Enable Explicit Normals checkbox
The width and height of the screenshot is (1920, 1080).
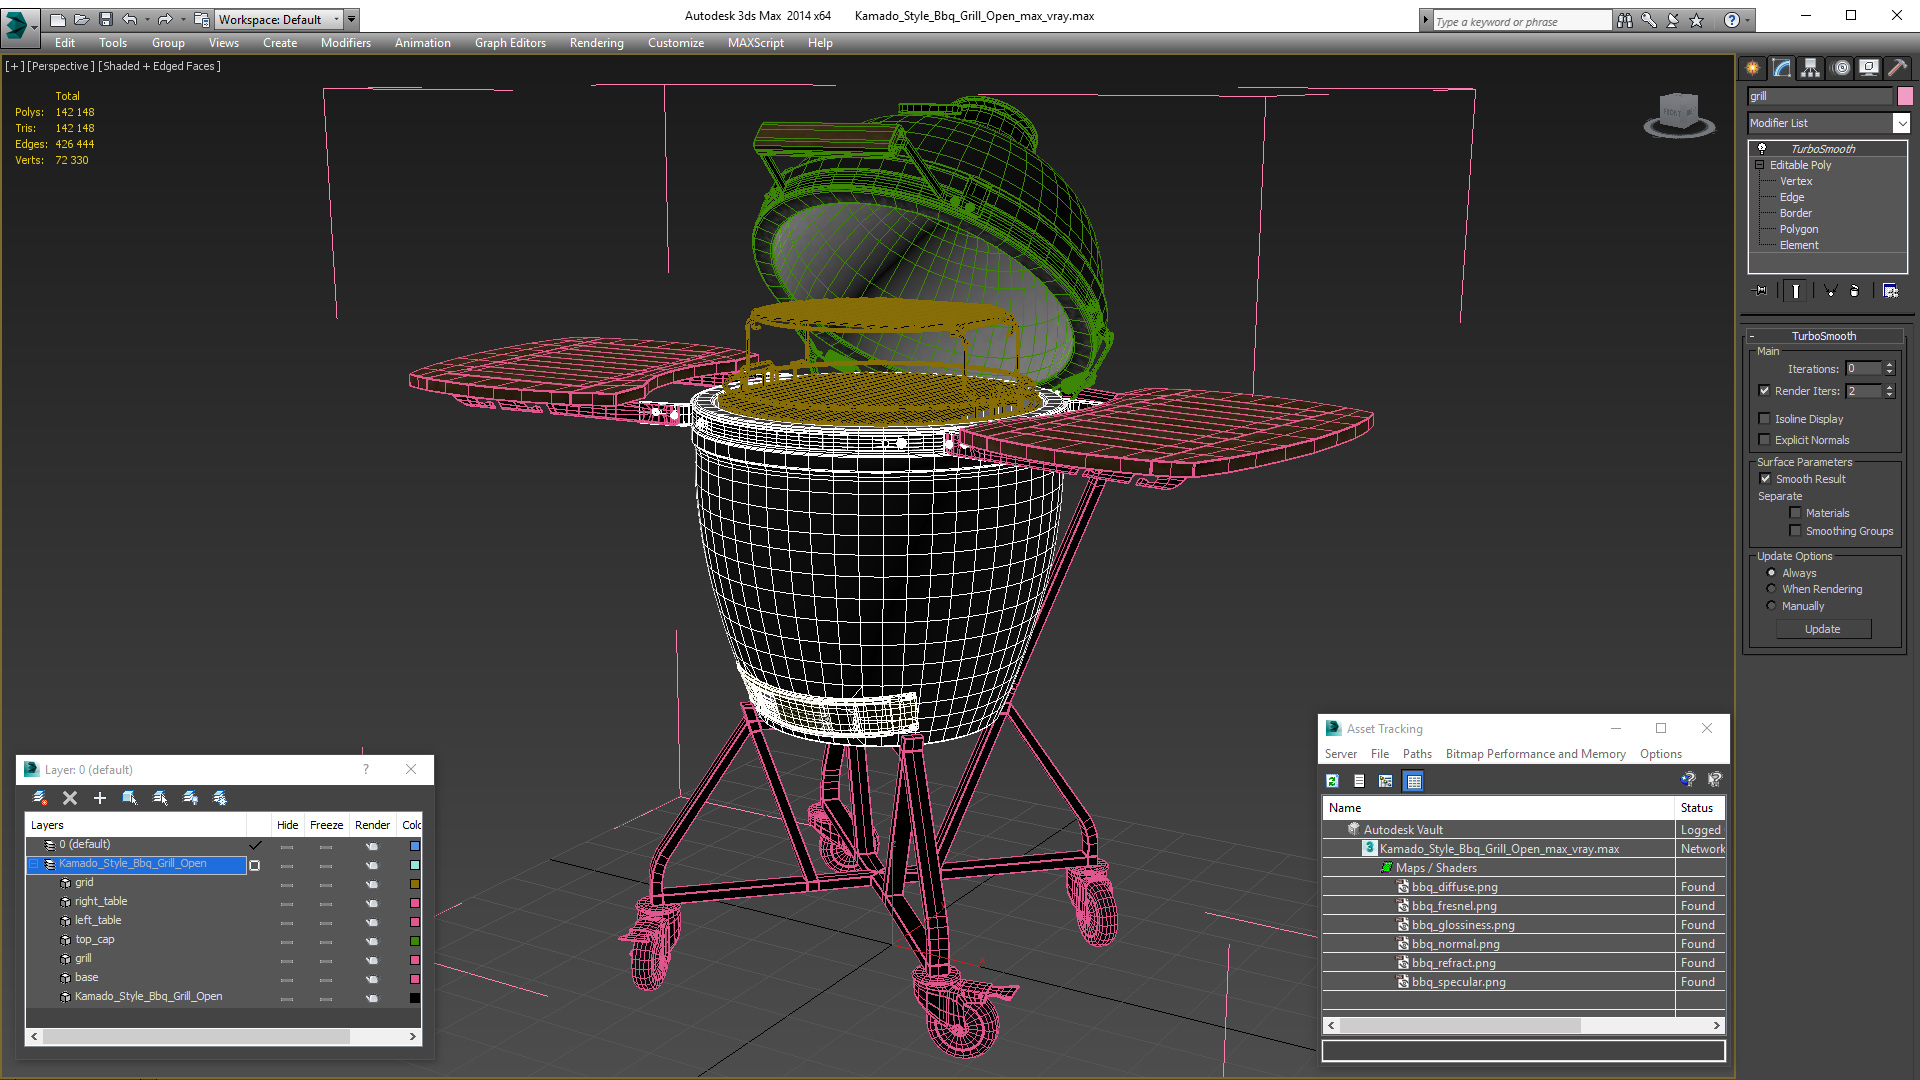[x=1765, y=440]
